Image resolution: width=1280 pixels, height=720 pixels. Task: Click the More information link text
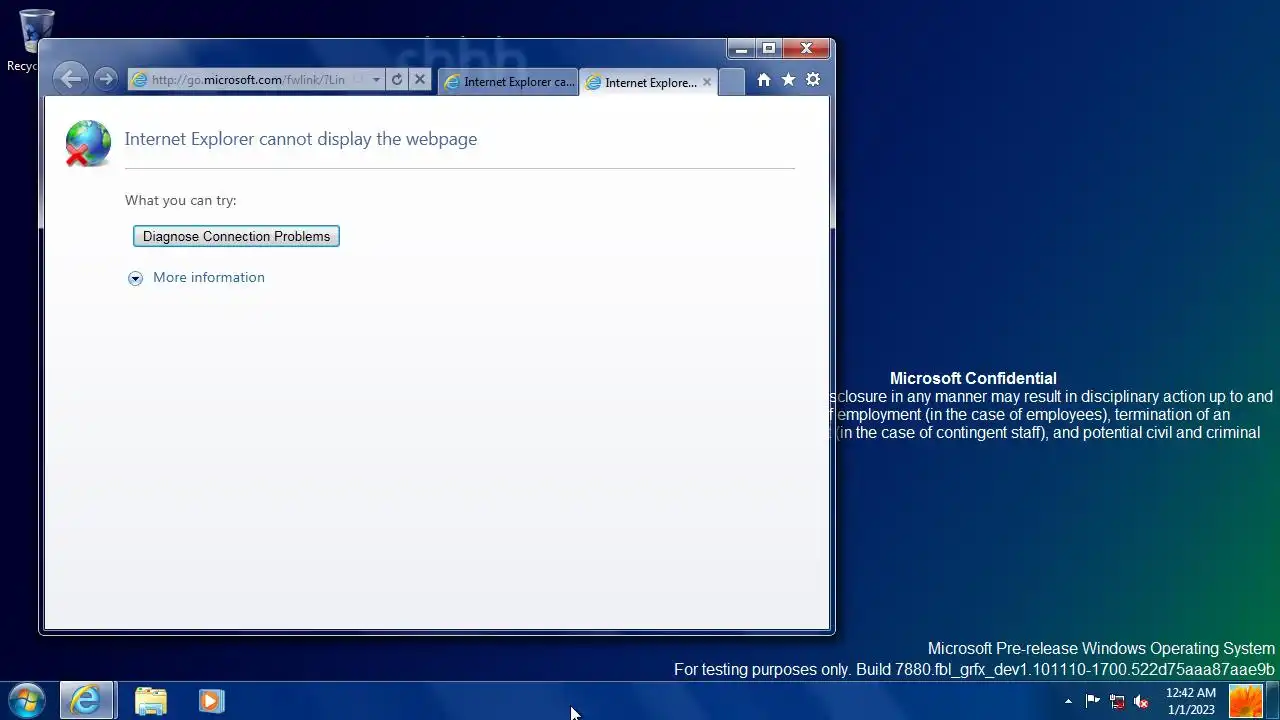pos(209,277)
